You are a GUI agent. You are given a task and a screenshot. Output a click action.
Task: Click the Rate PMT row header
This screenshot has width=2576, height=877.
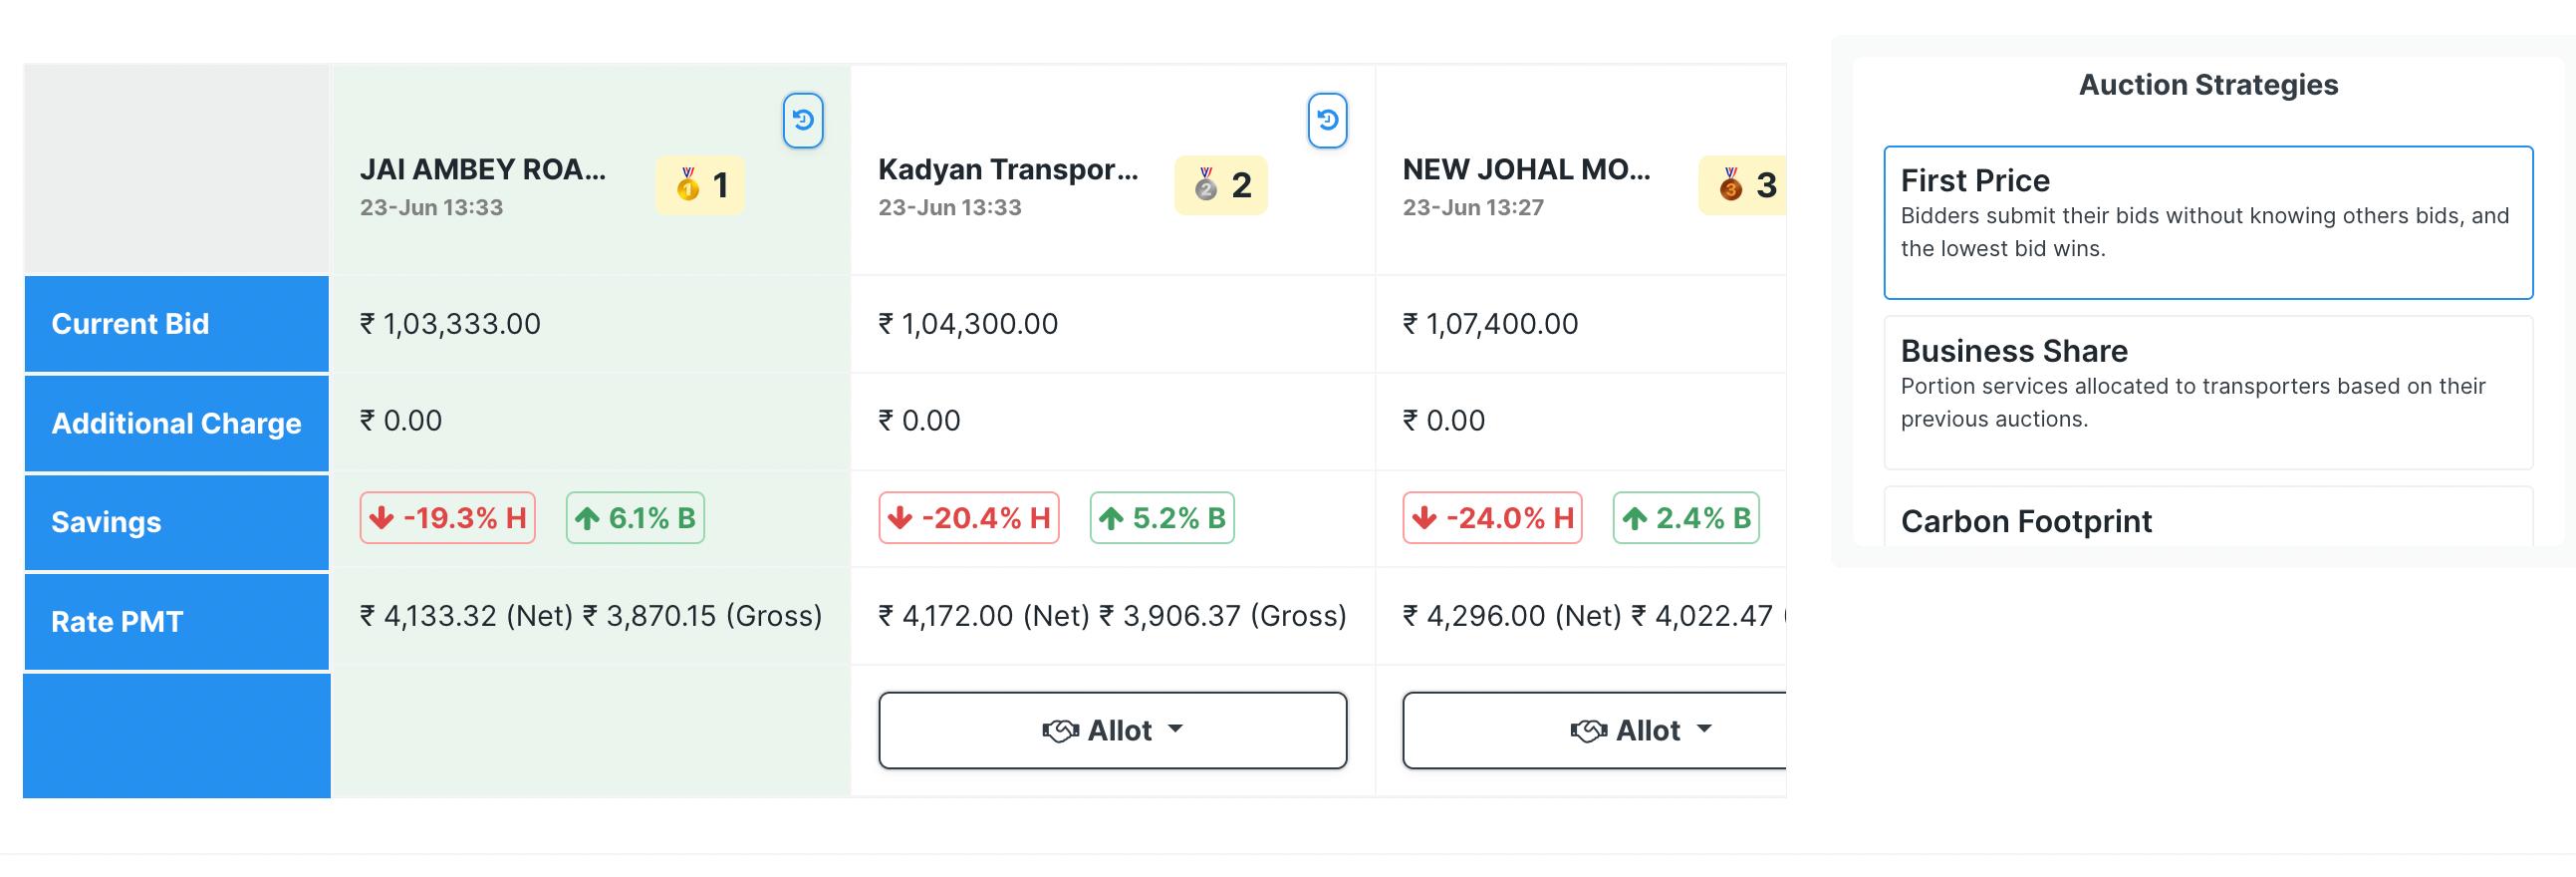coord(177,622)
